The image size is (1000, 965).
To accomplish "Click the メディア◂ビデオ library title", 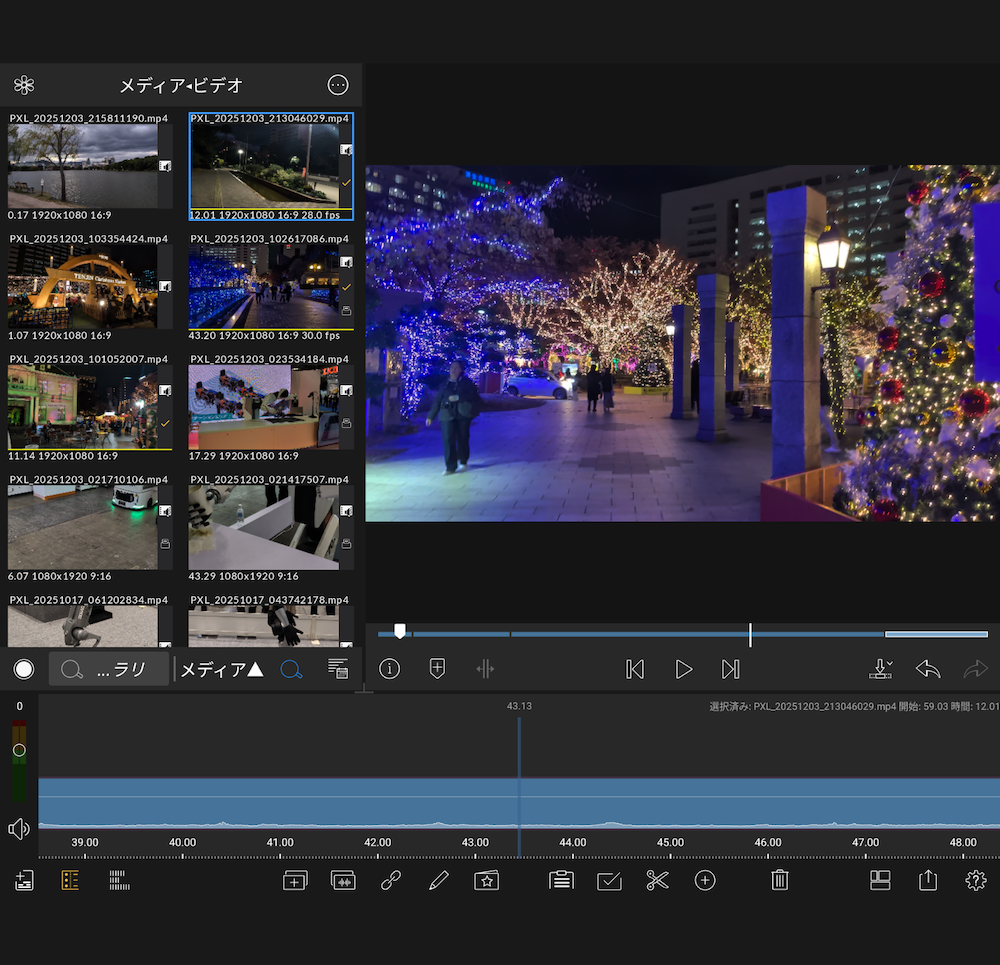I will click(180, 85).
